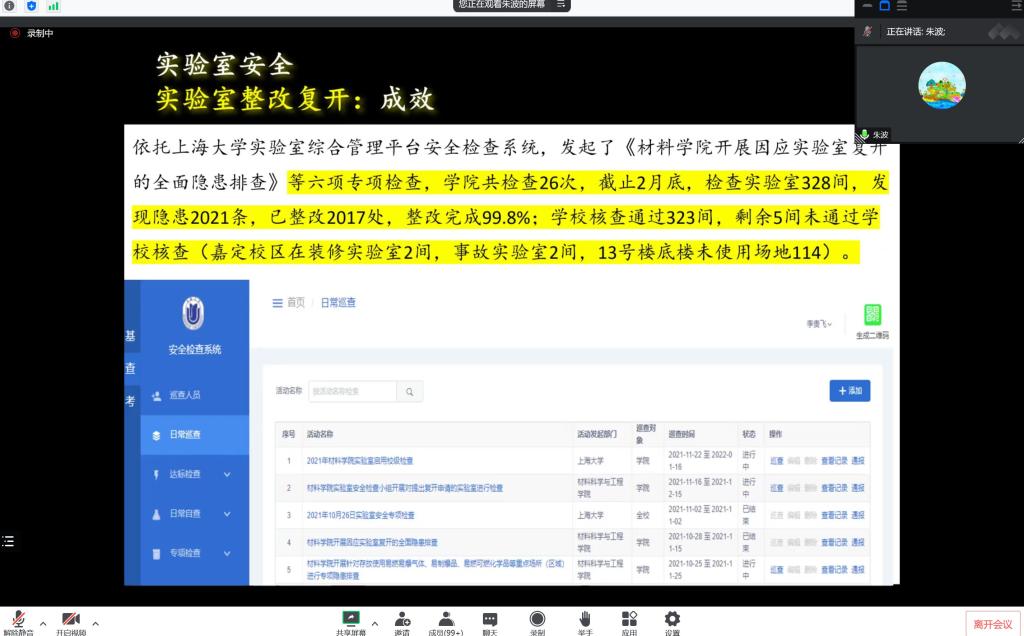Click the red leave meeting button

(x=992, y=624)
